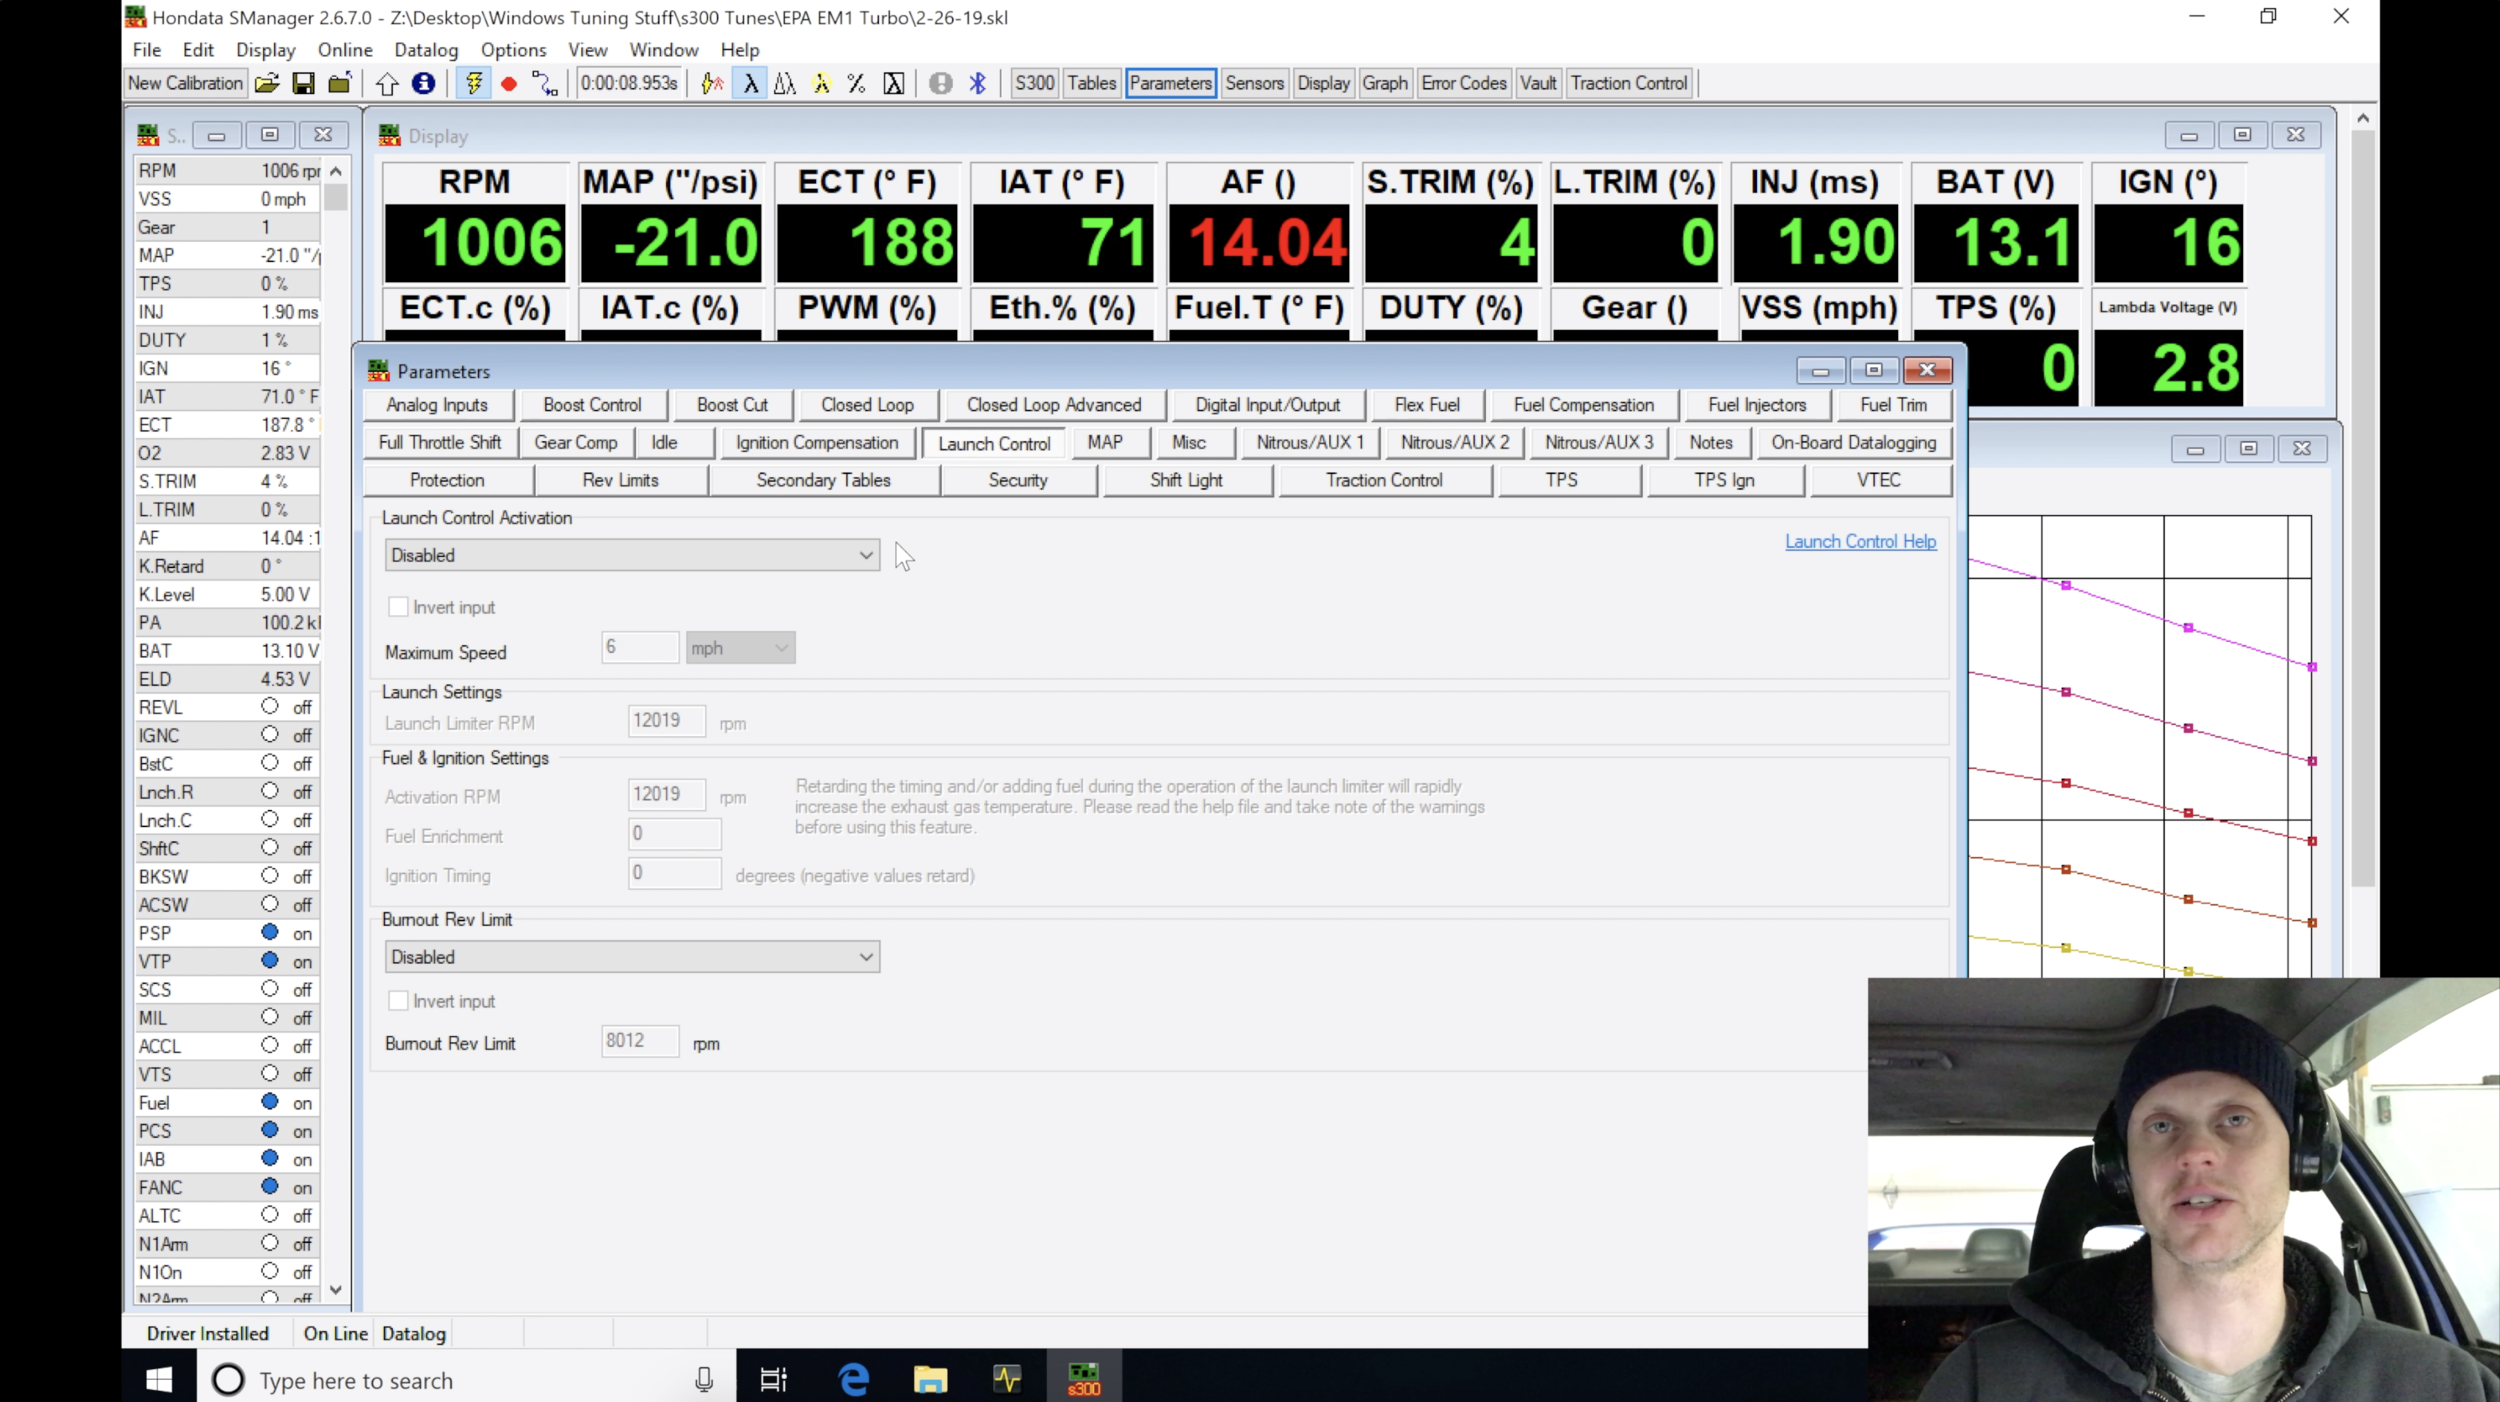Click the Sensors toolbar button
The height and width of the screenshot is (1402, 2500).
(x=1254, y=84)
